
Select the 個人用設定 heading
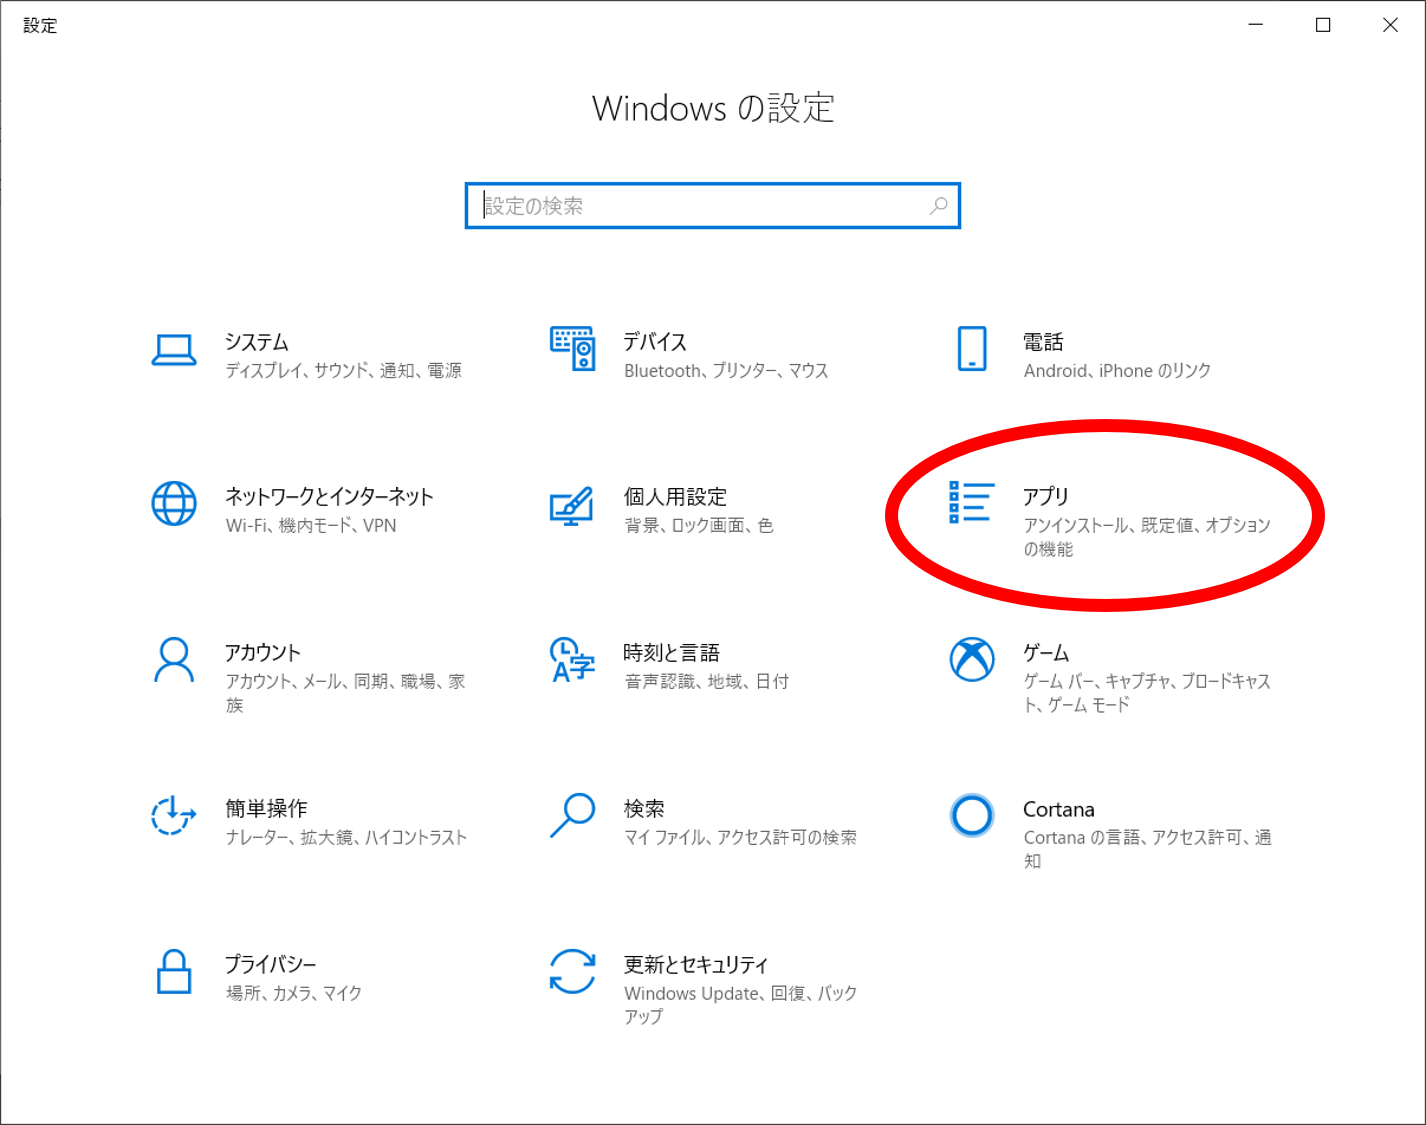tap(676, 497)
